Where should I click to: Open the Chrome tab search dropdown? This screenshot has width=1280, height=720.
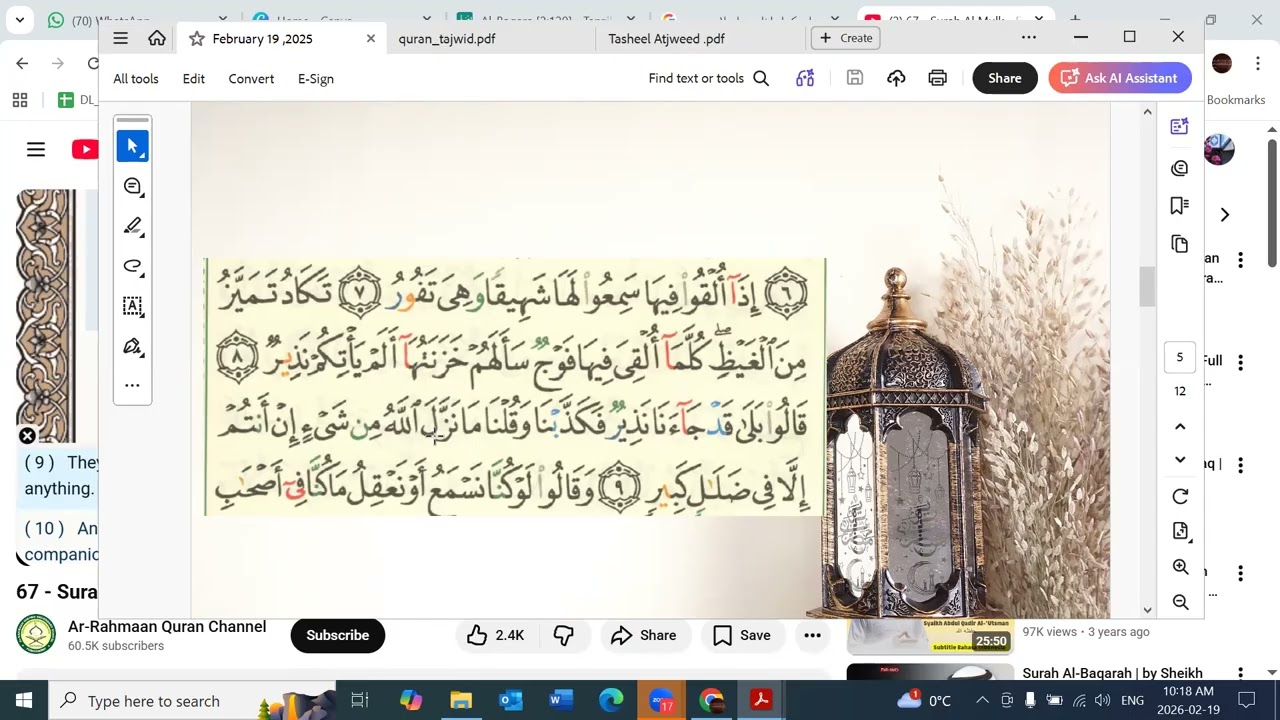click(x=19, y=19)
